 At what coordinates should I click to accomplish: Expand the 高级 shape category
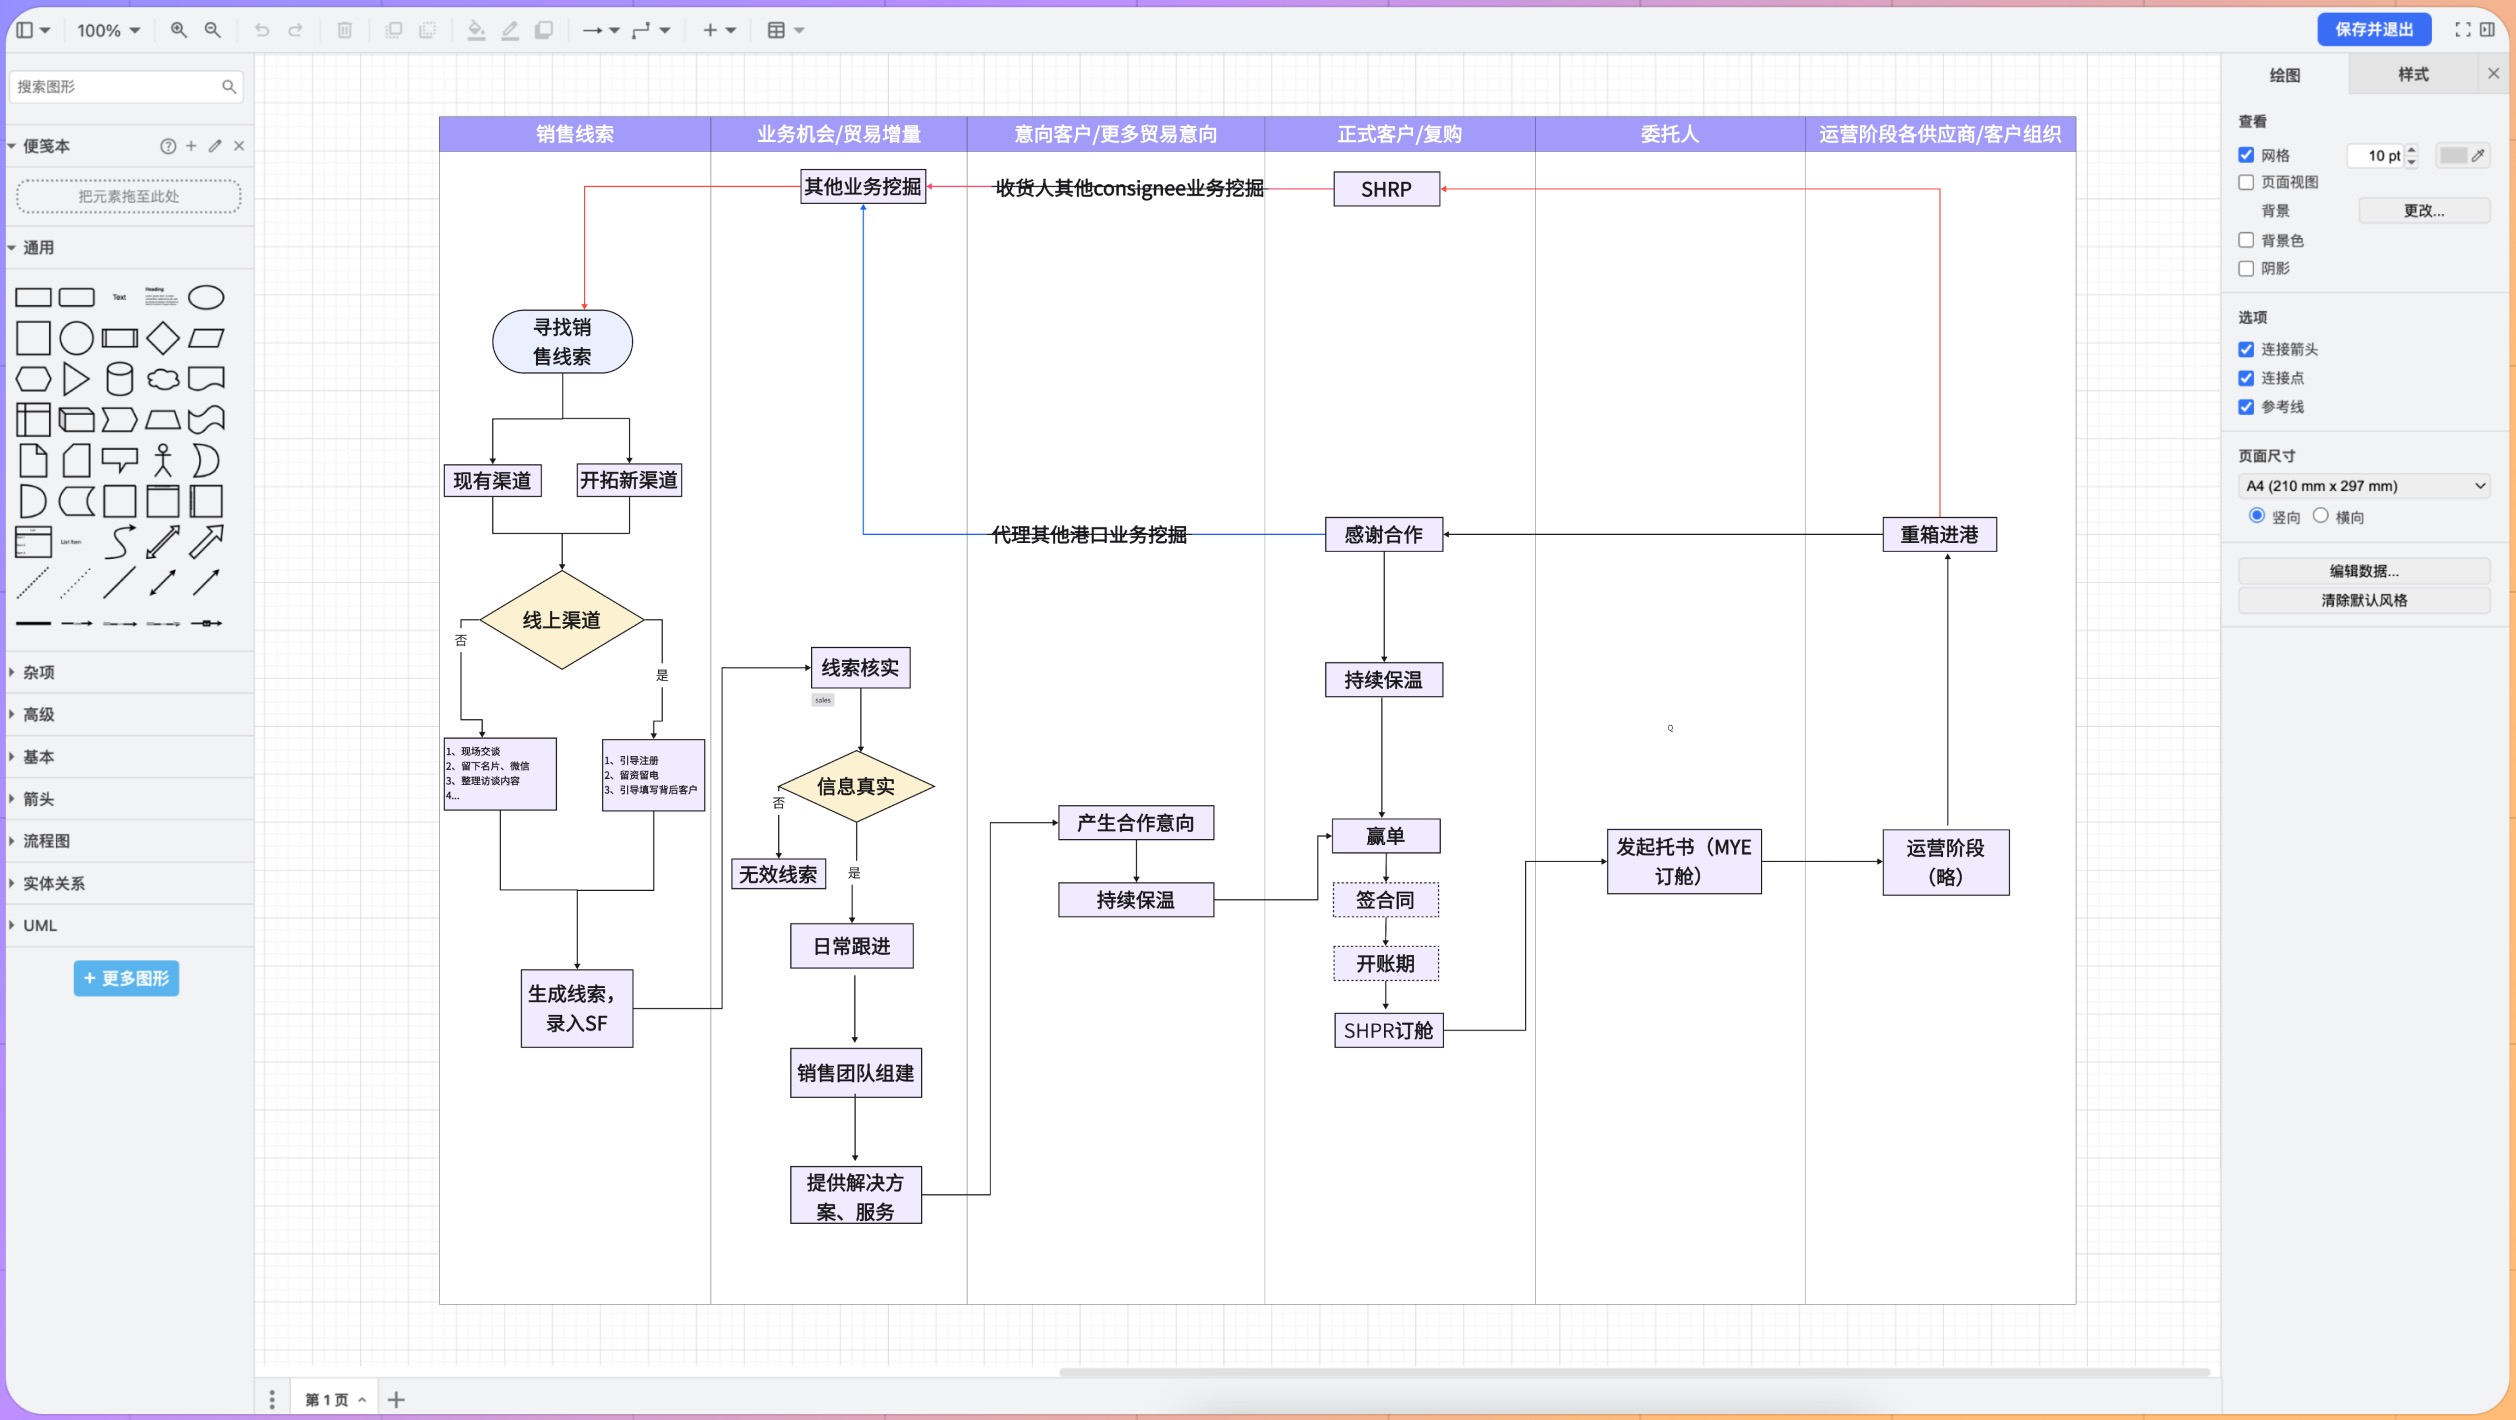coord(128,714)
